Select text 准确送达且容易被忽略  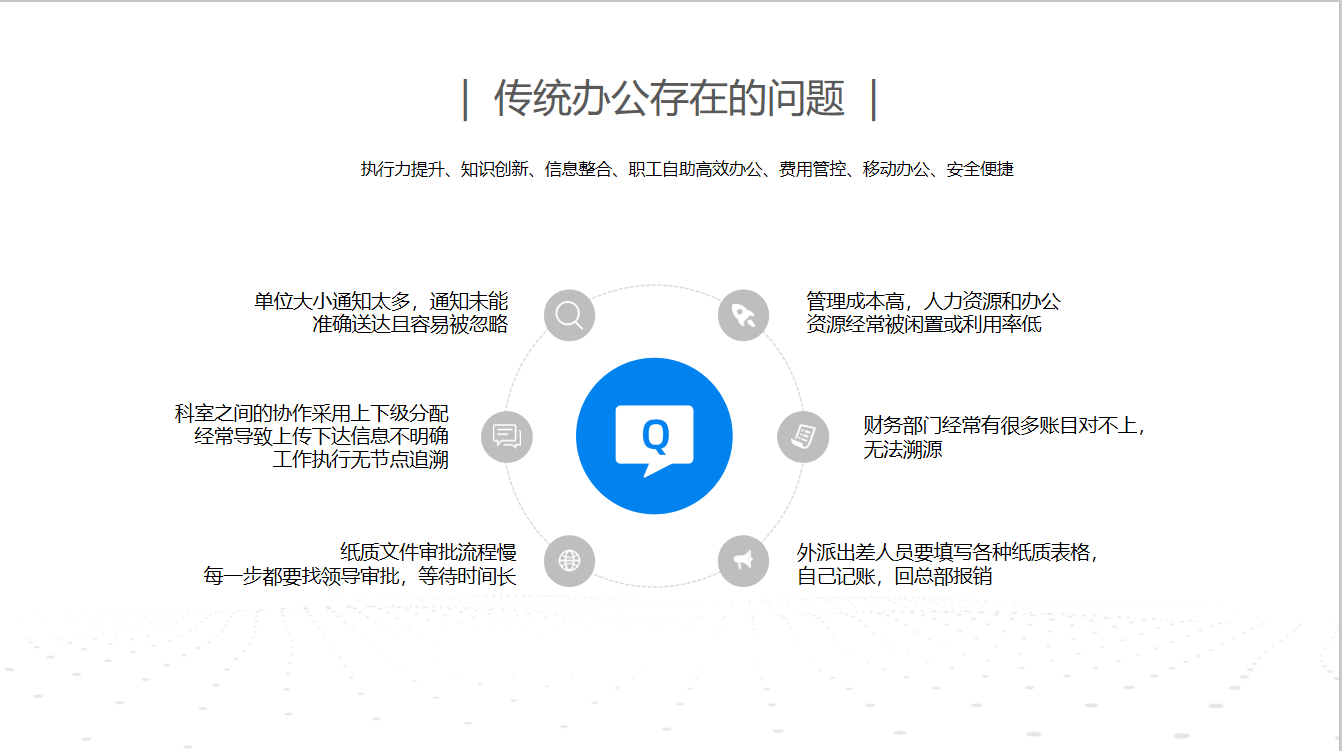(410, 324)
